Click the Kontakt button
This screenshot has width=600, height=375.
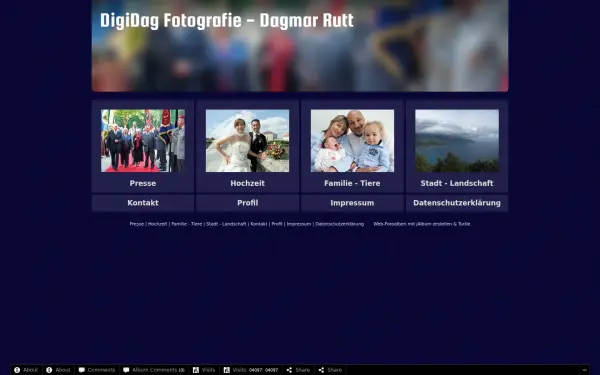(143, 203)
